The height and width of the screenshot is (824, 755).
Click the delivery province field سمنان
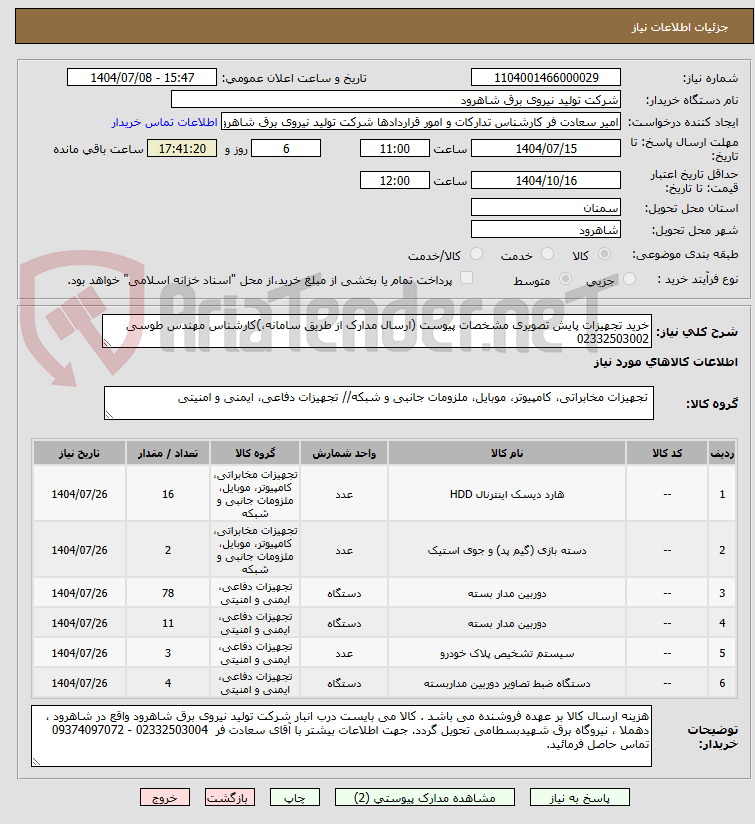[546, 207]
